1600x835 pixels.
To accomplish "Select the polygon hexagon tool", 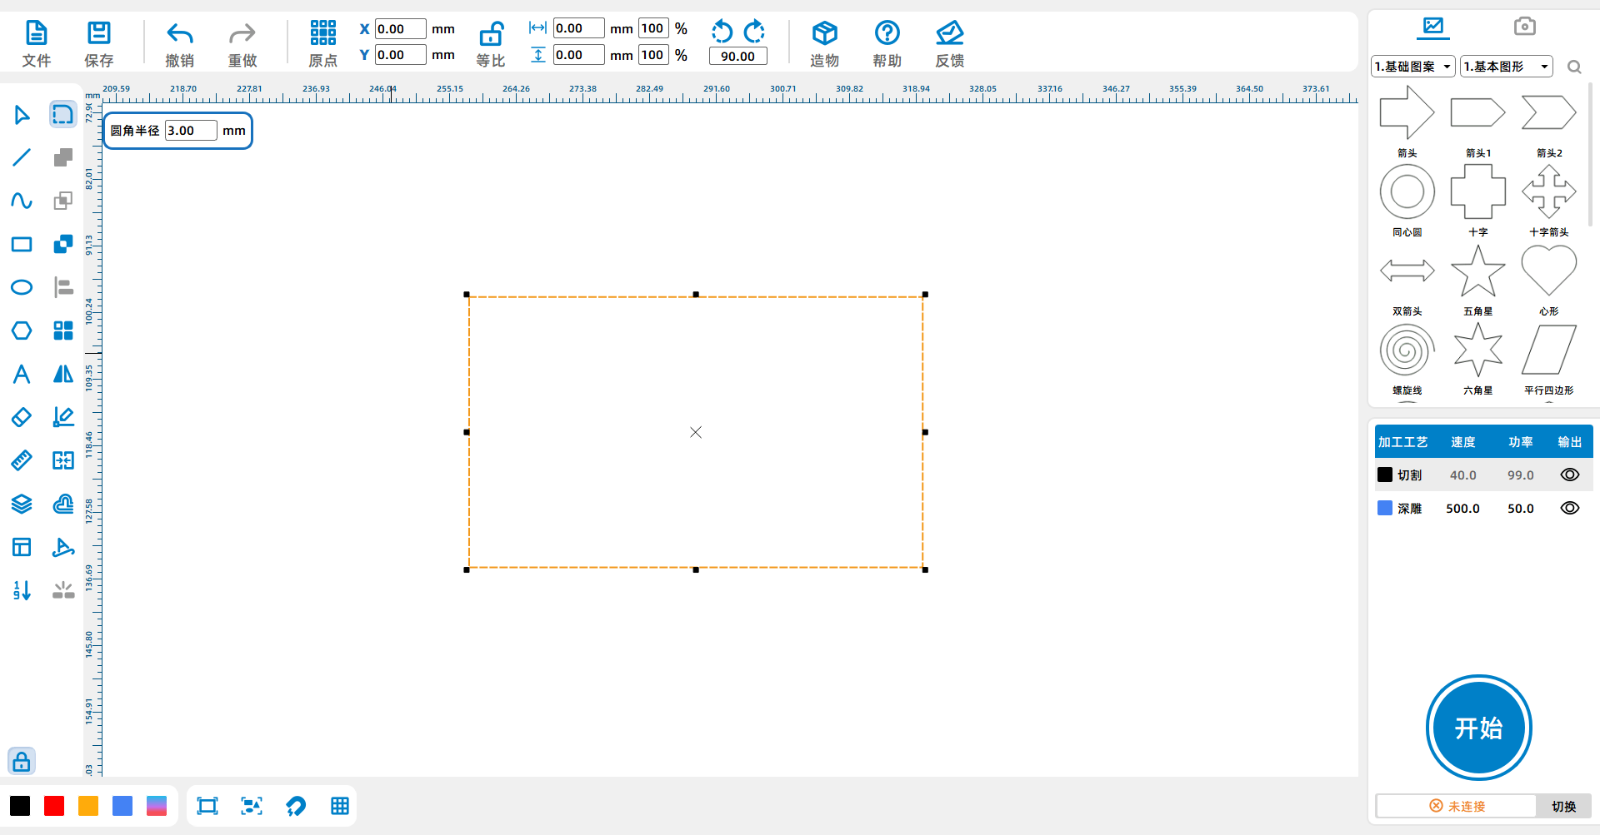I will tap(21, 331).
